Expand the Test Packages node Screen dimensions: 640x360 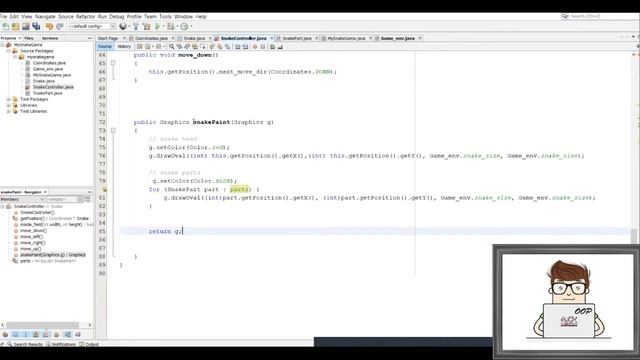pyautogui.click(x=9, y=99)
